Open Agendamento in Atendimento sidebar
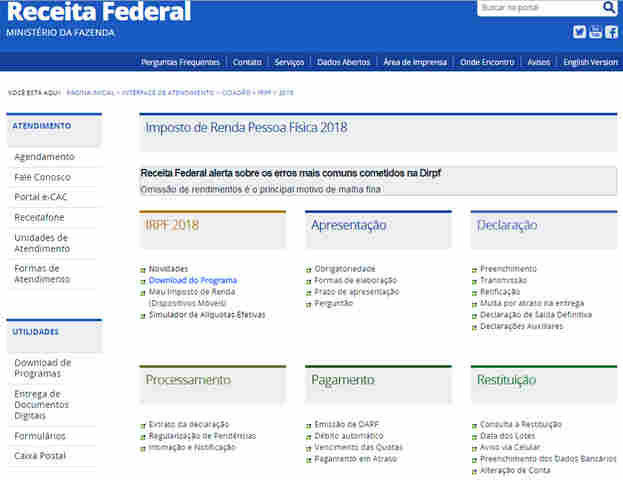 pyautogui.click(x=44, y=157)
